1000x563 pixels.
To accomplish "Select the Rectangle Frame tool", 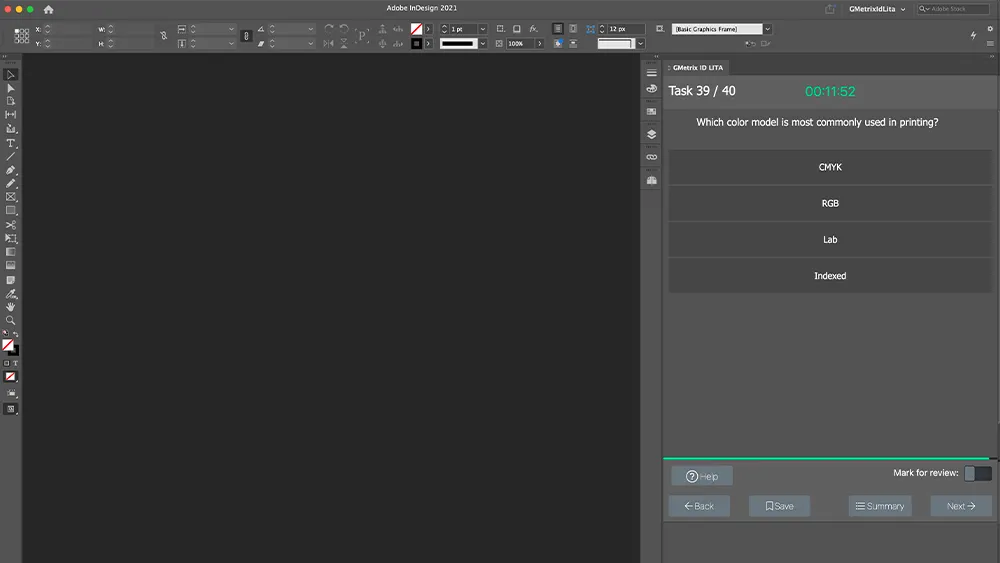I will pos(11,197).
